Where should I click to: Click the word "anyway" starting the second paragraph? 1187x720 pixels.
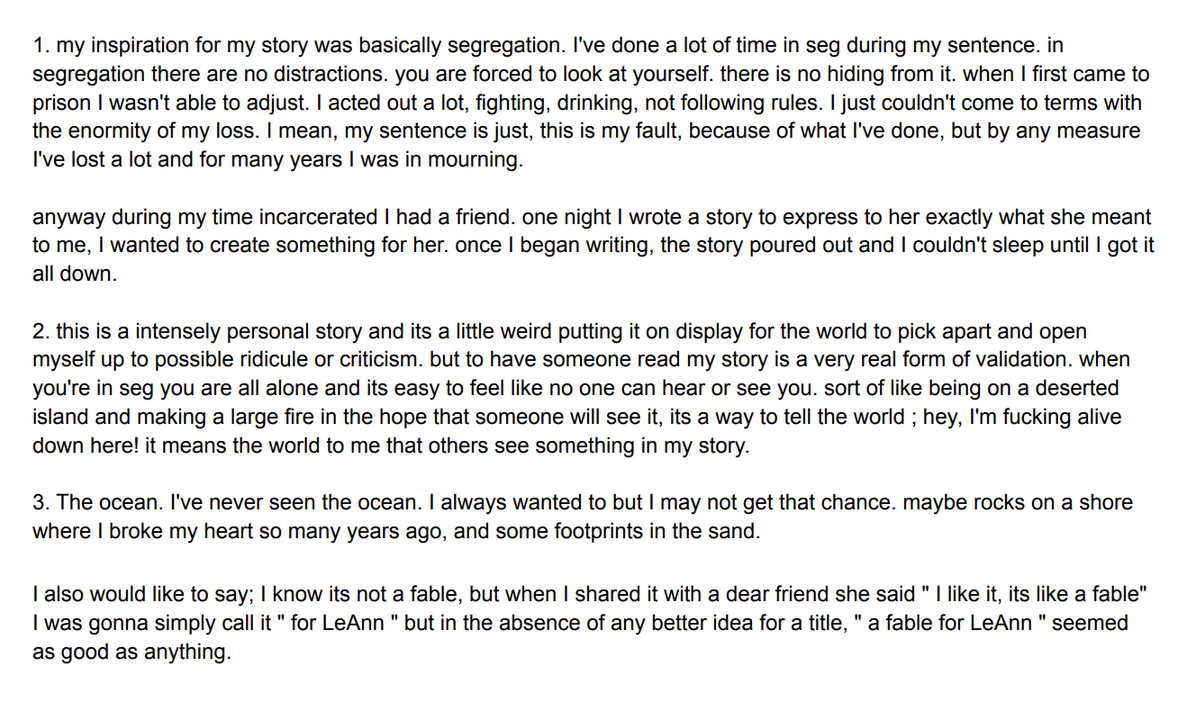[69, 217]
